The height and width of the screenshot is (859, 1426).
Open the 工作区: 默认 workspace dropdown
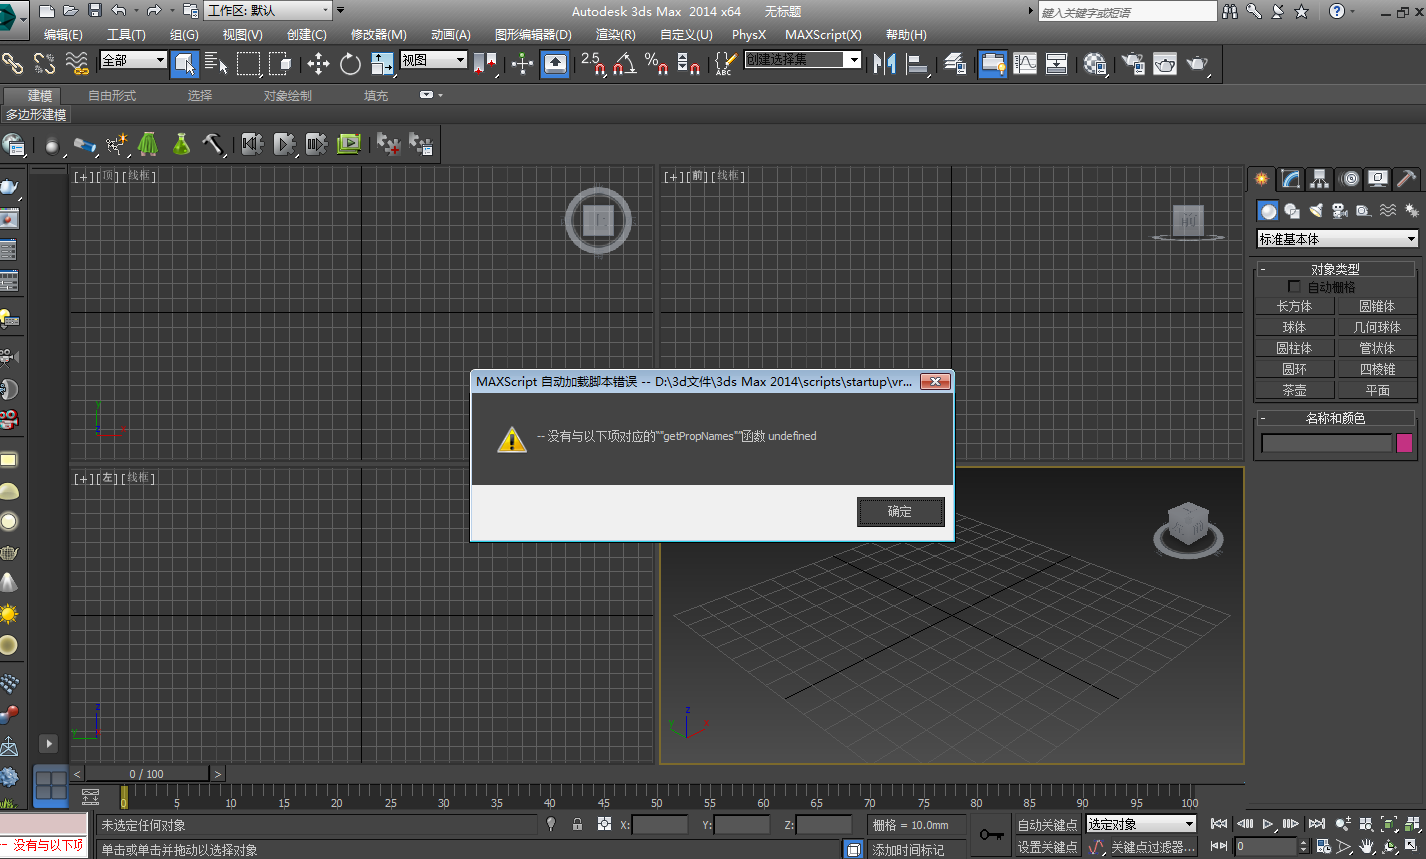point(268,10)
